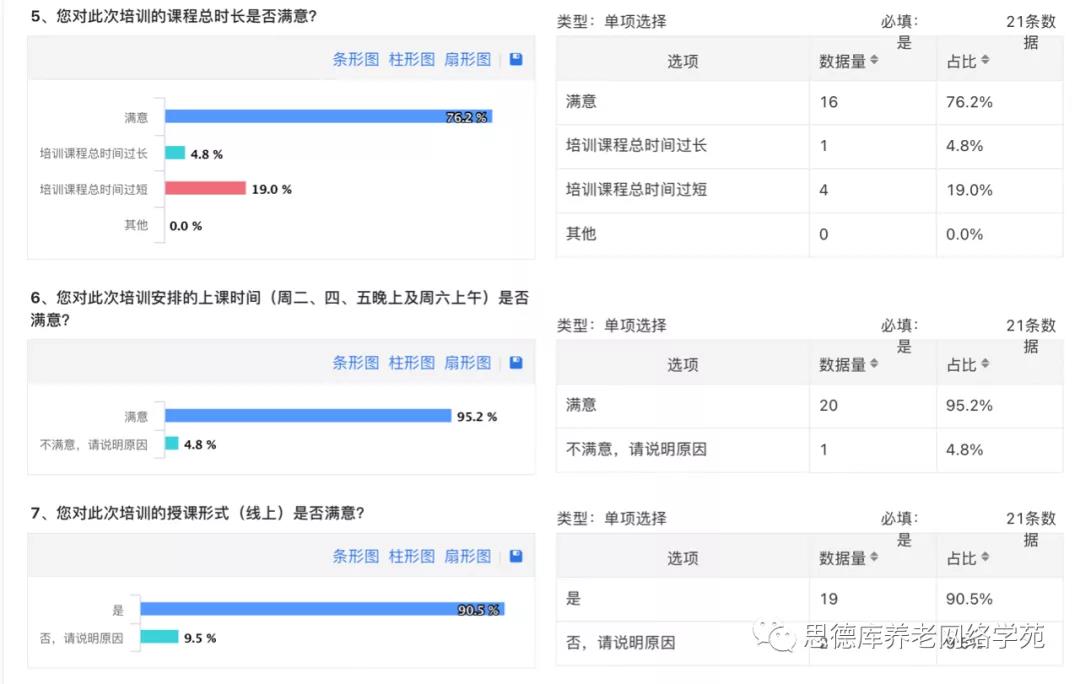
Task: Click the 选项 header in question 5 table
Action: [x=683, y=61]
